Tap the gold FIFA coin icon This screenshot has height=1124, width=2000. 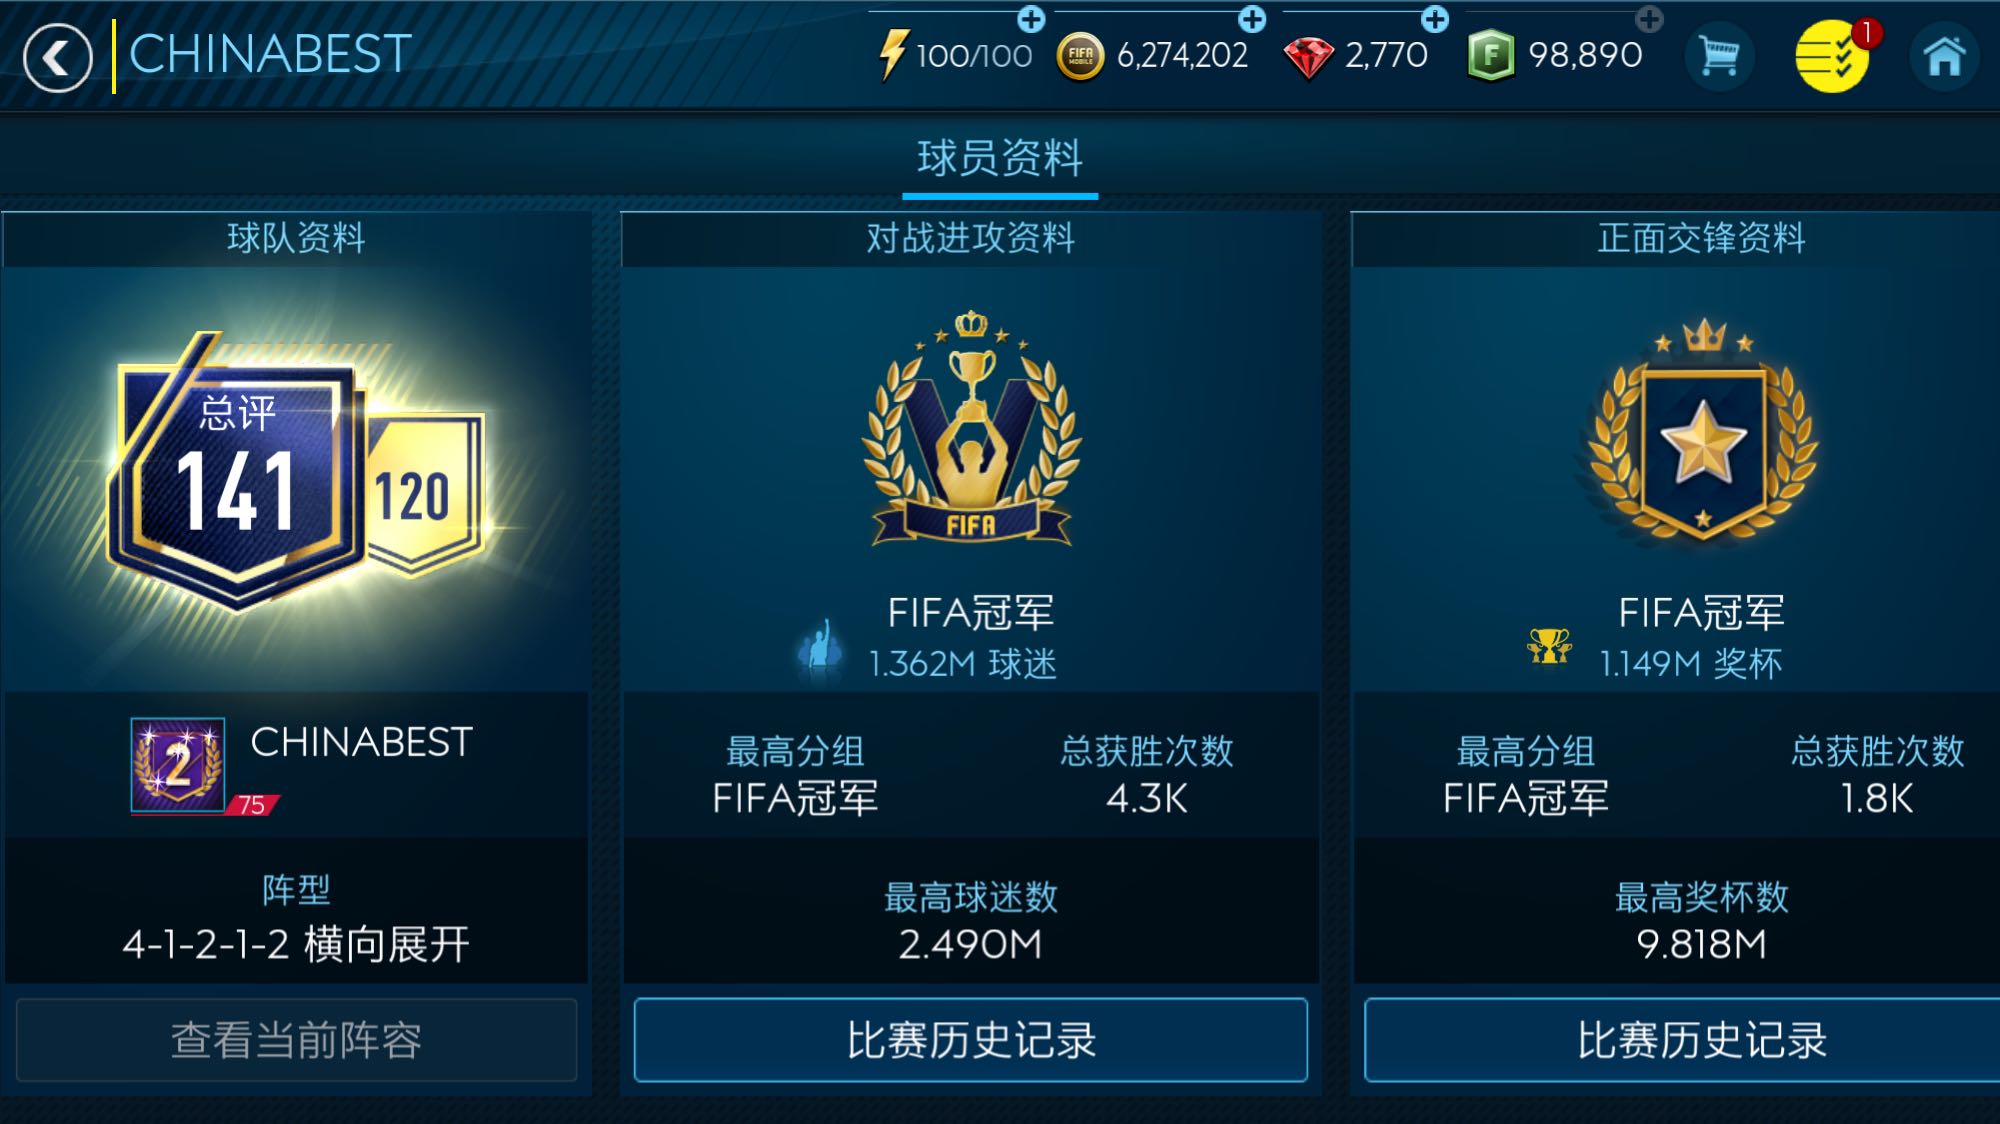(1081, 56)
